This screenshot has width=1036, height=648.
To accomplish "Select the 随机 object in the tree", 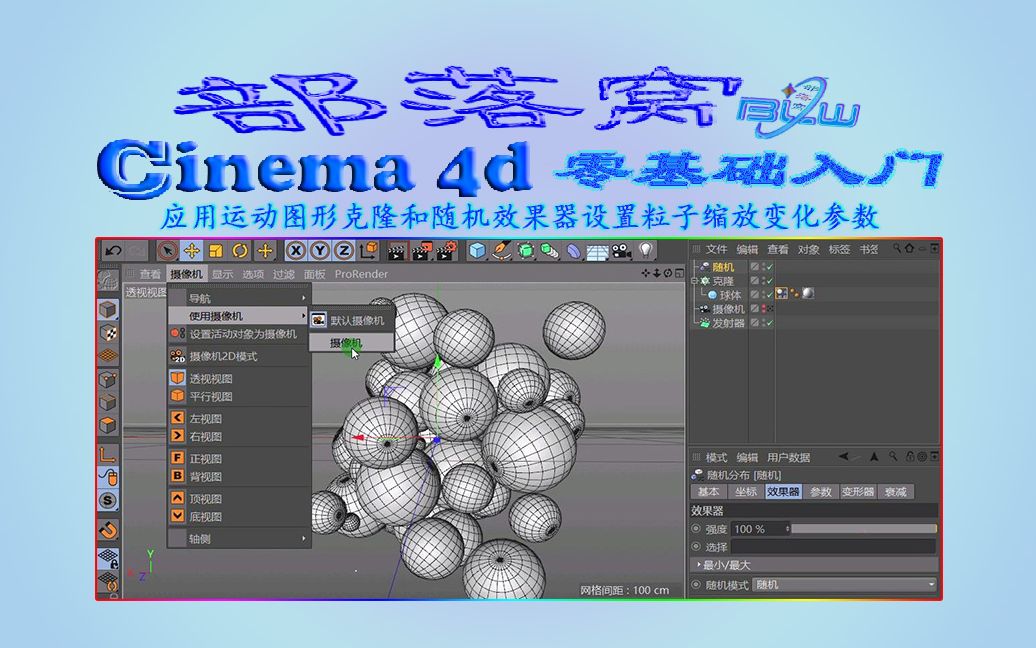I will 723,267.
